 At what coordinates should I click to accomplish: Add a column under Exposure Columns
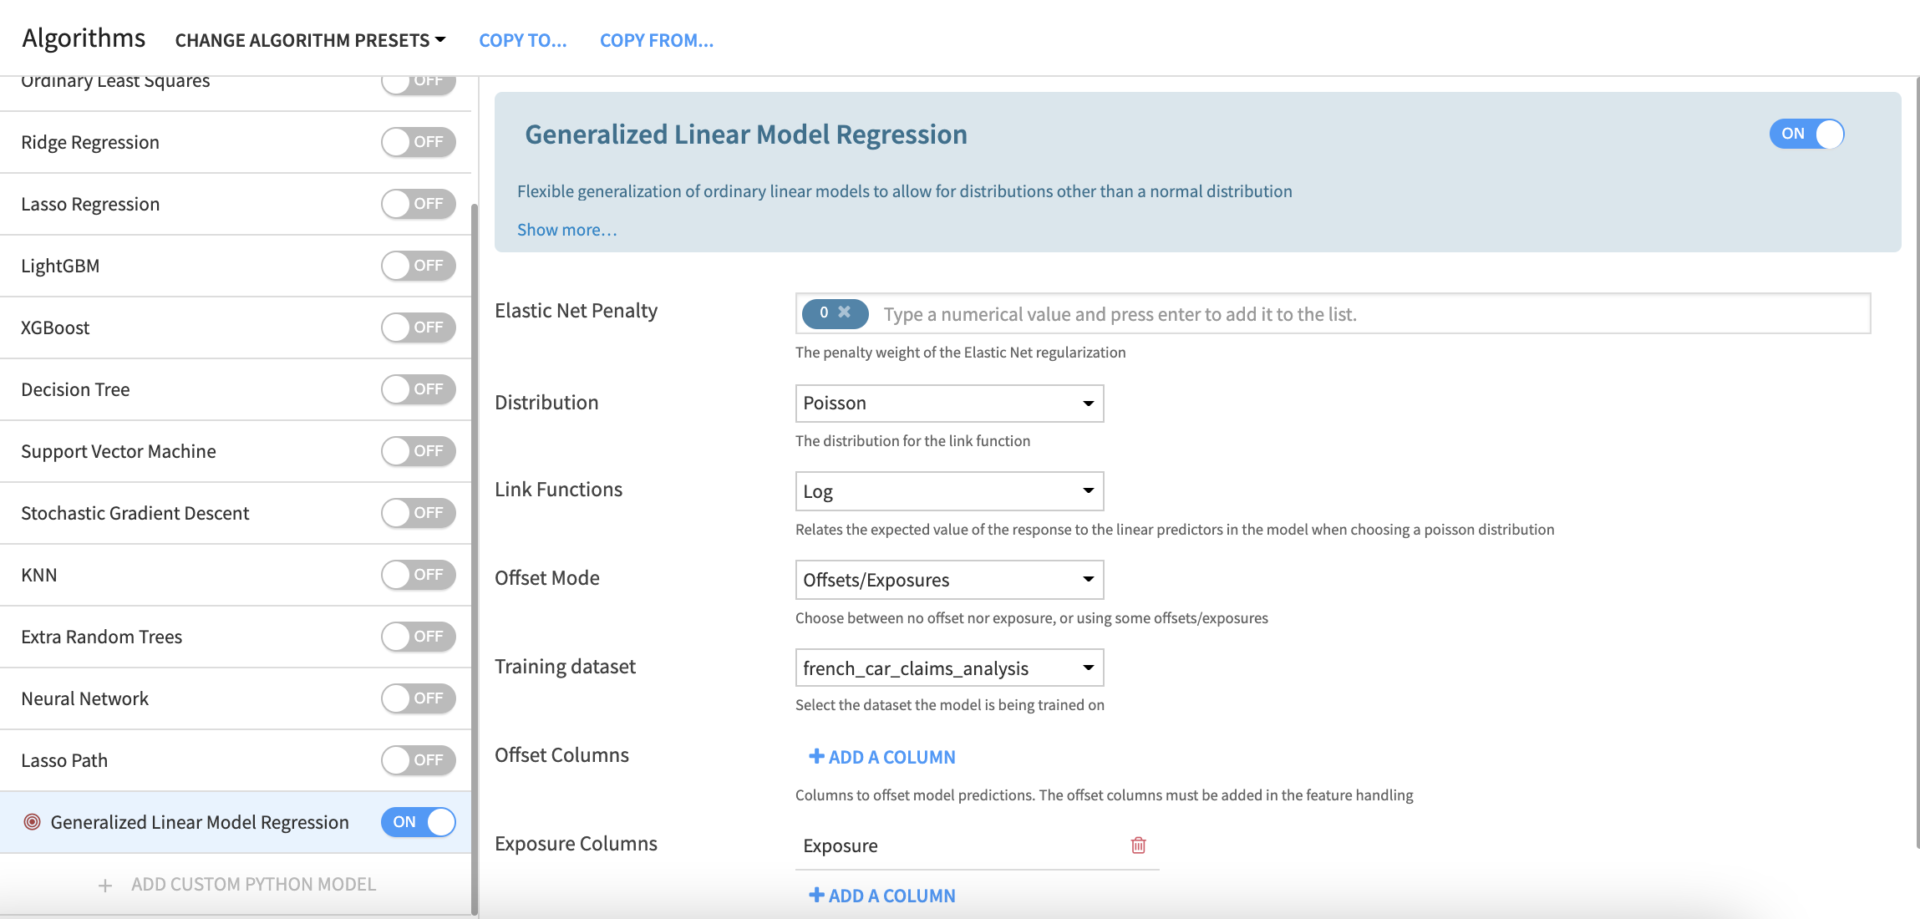pos(882,896)
